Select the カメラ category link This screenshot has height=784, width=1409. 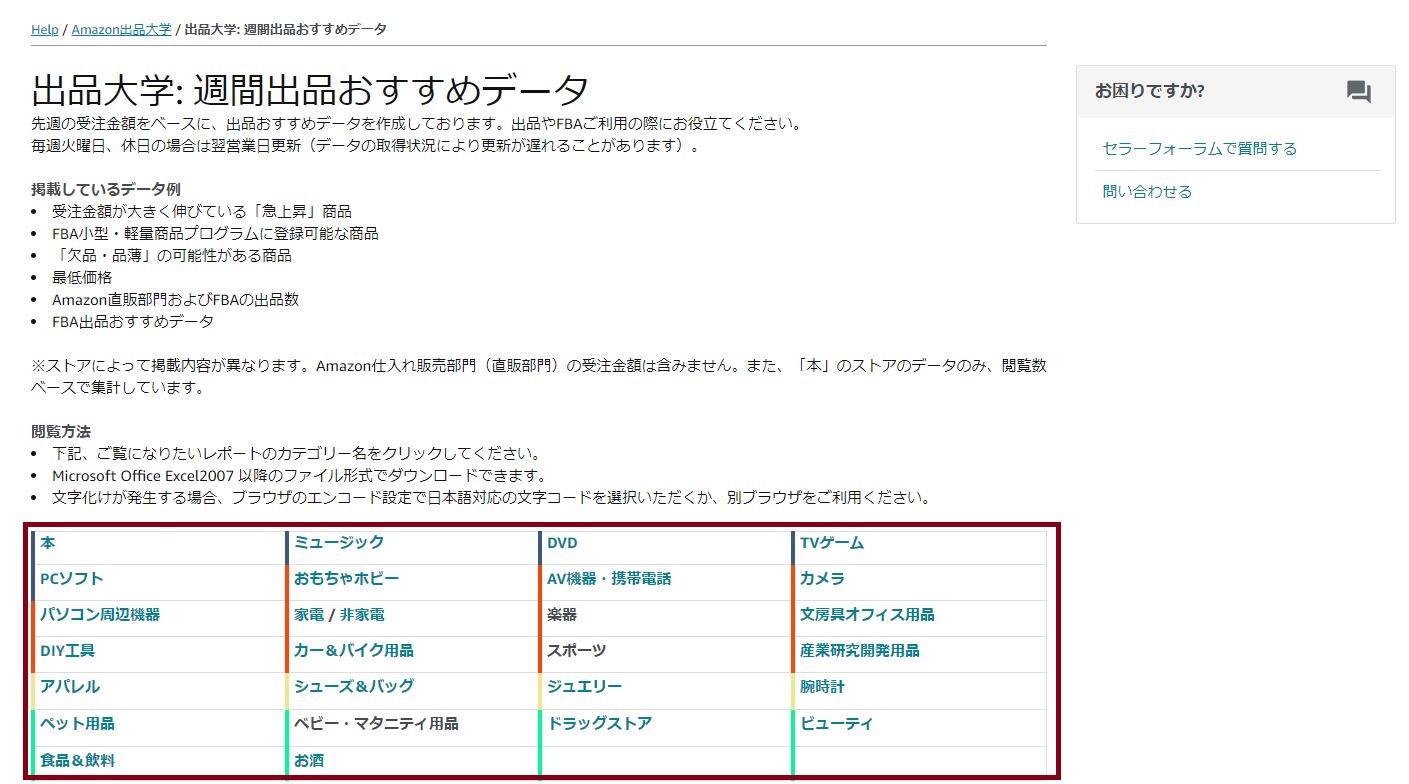(x=822, y=579)
